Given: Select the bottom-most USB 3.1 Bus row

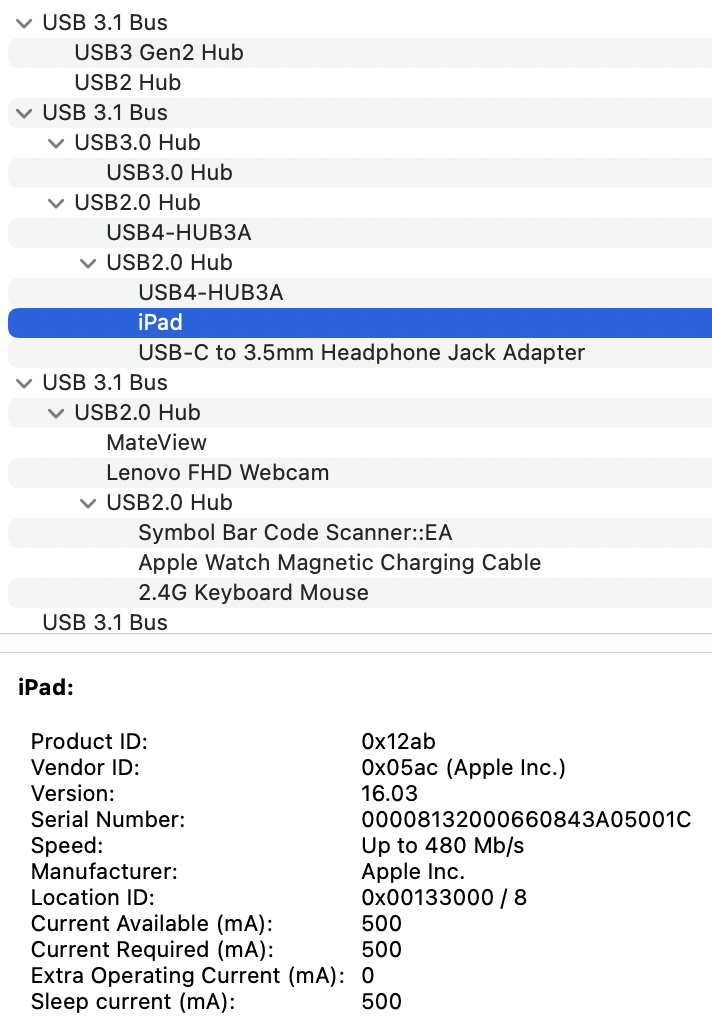Looking at the screenshot, I should [x=105, y=623].
